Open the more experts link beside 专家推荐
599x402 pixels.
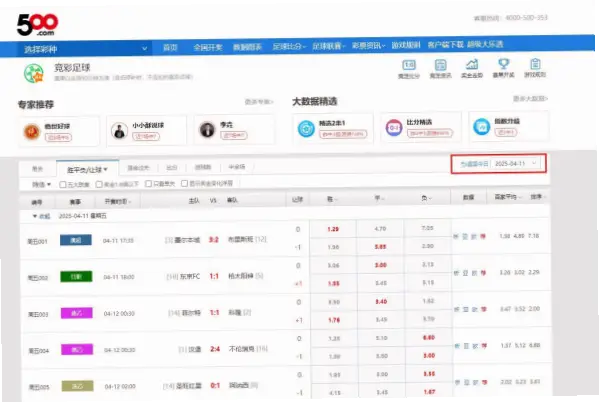point(259,102)
